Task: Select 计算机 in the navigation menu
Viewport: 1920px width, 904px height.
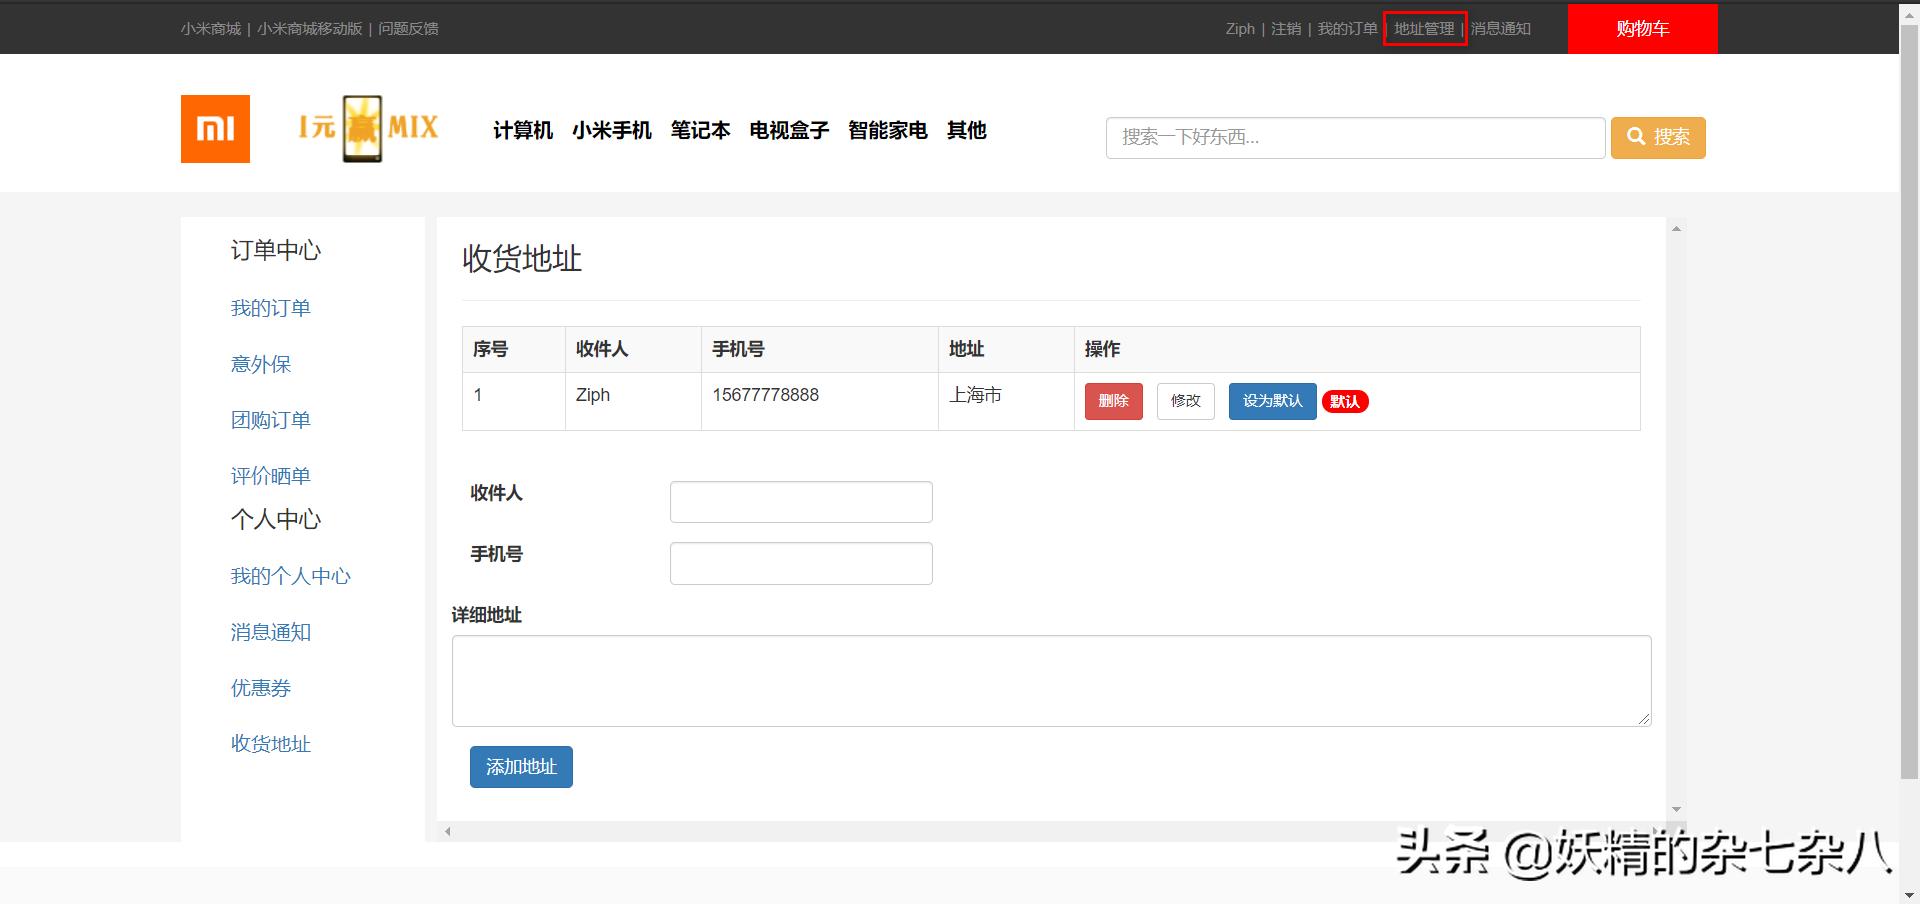Action: click(x=523, y=130)
